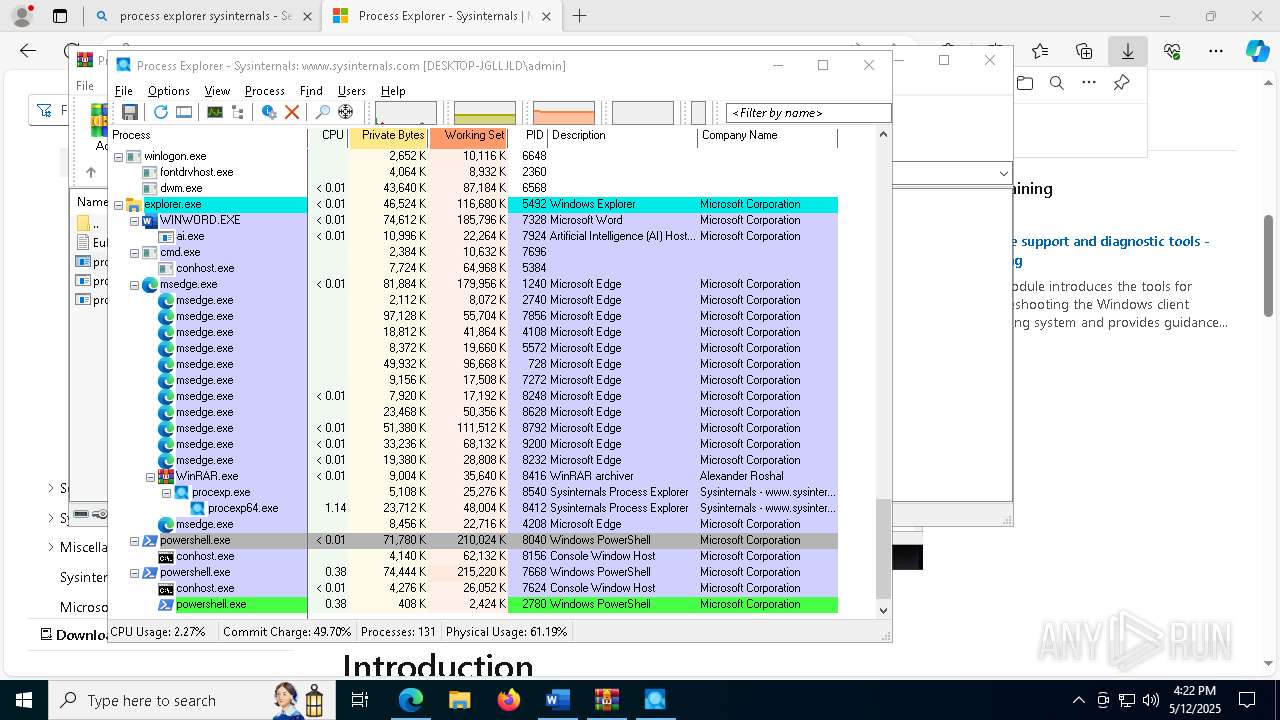Click the Properties toolbar icon
1280x720 pixels.
click(x=269, y=112)
